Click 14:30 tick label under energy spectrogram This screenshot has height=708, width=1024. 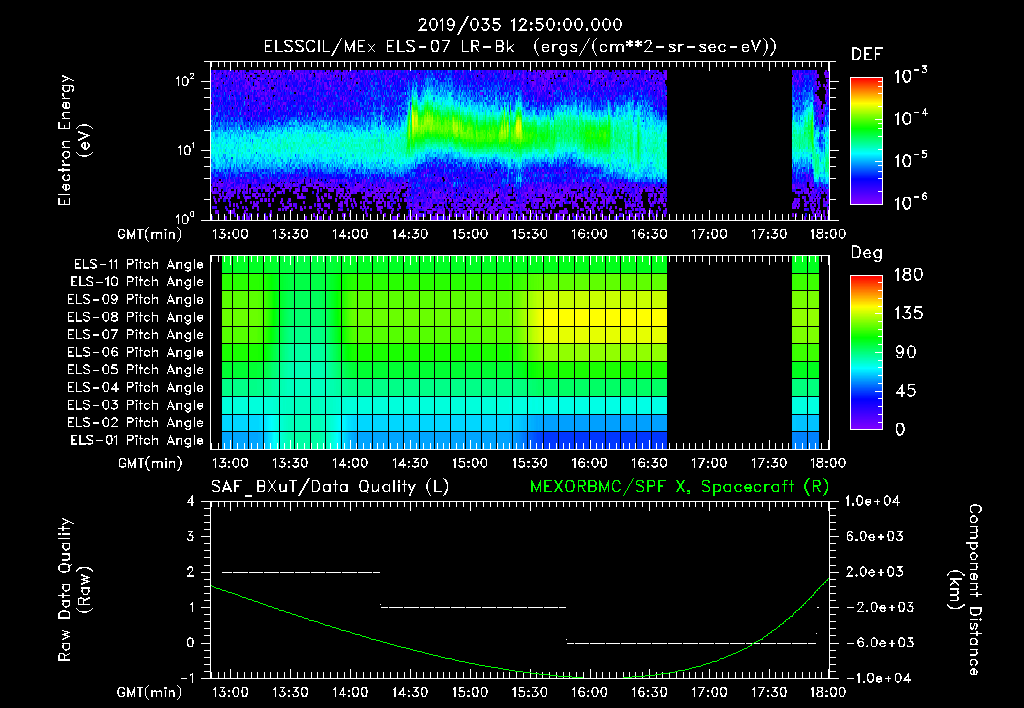tap(409, 234)
